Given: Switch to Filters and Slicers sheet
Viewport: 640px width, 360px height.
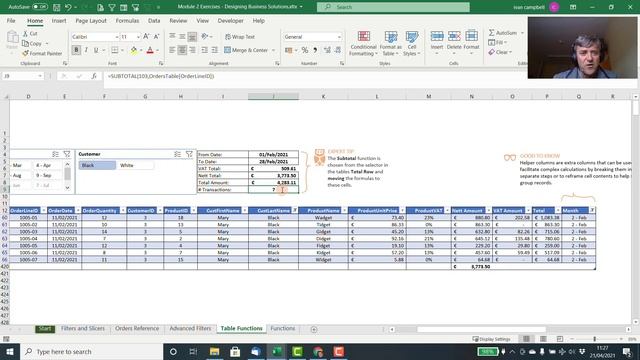Looking at the screenshot, I should click(x=82, y=328).
